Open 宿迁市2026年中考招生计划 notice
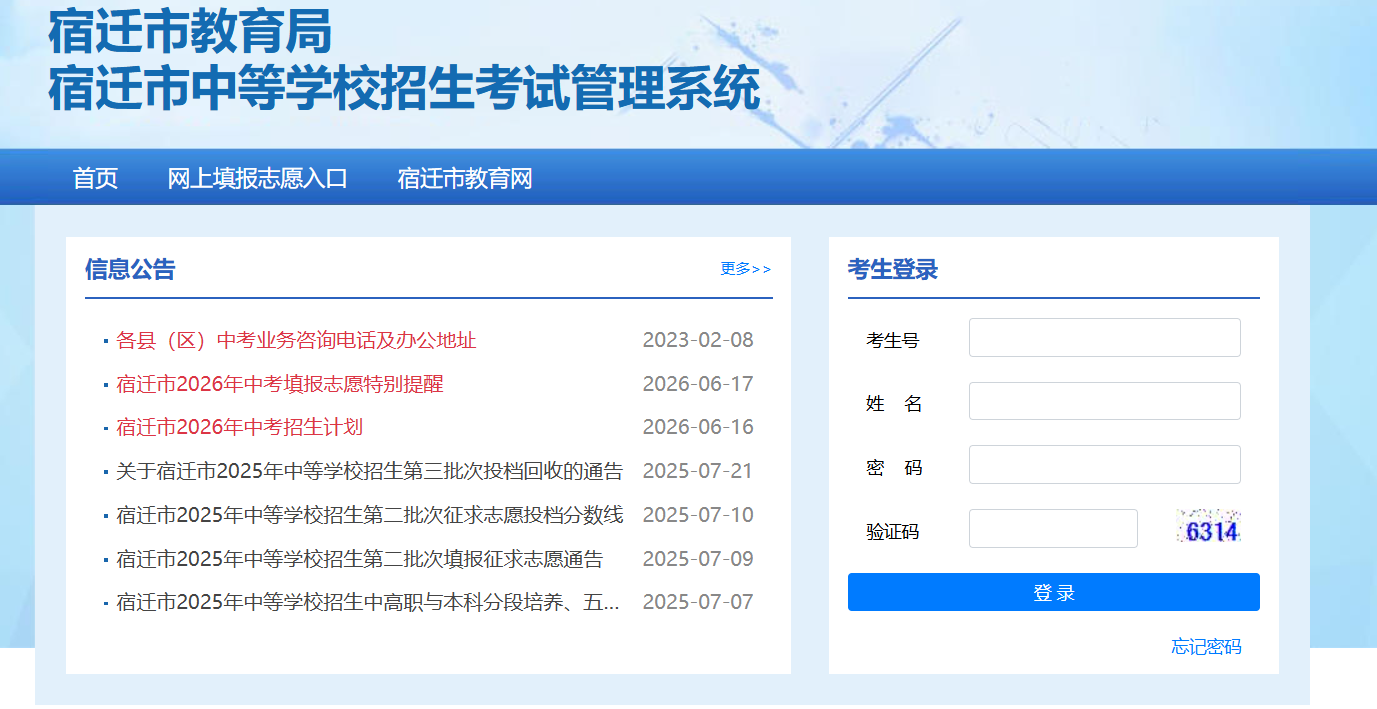Viewport: 1377px width, 709px height. (x=239, y=427)
